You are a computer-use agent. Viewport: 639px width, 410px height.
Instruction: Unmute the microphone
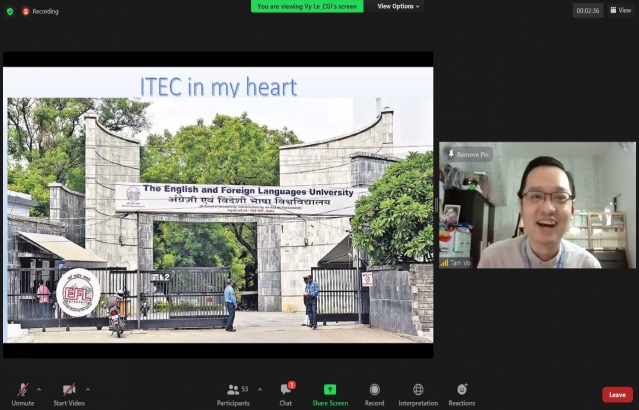tap(23, 395)
